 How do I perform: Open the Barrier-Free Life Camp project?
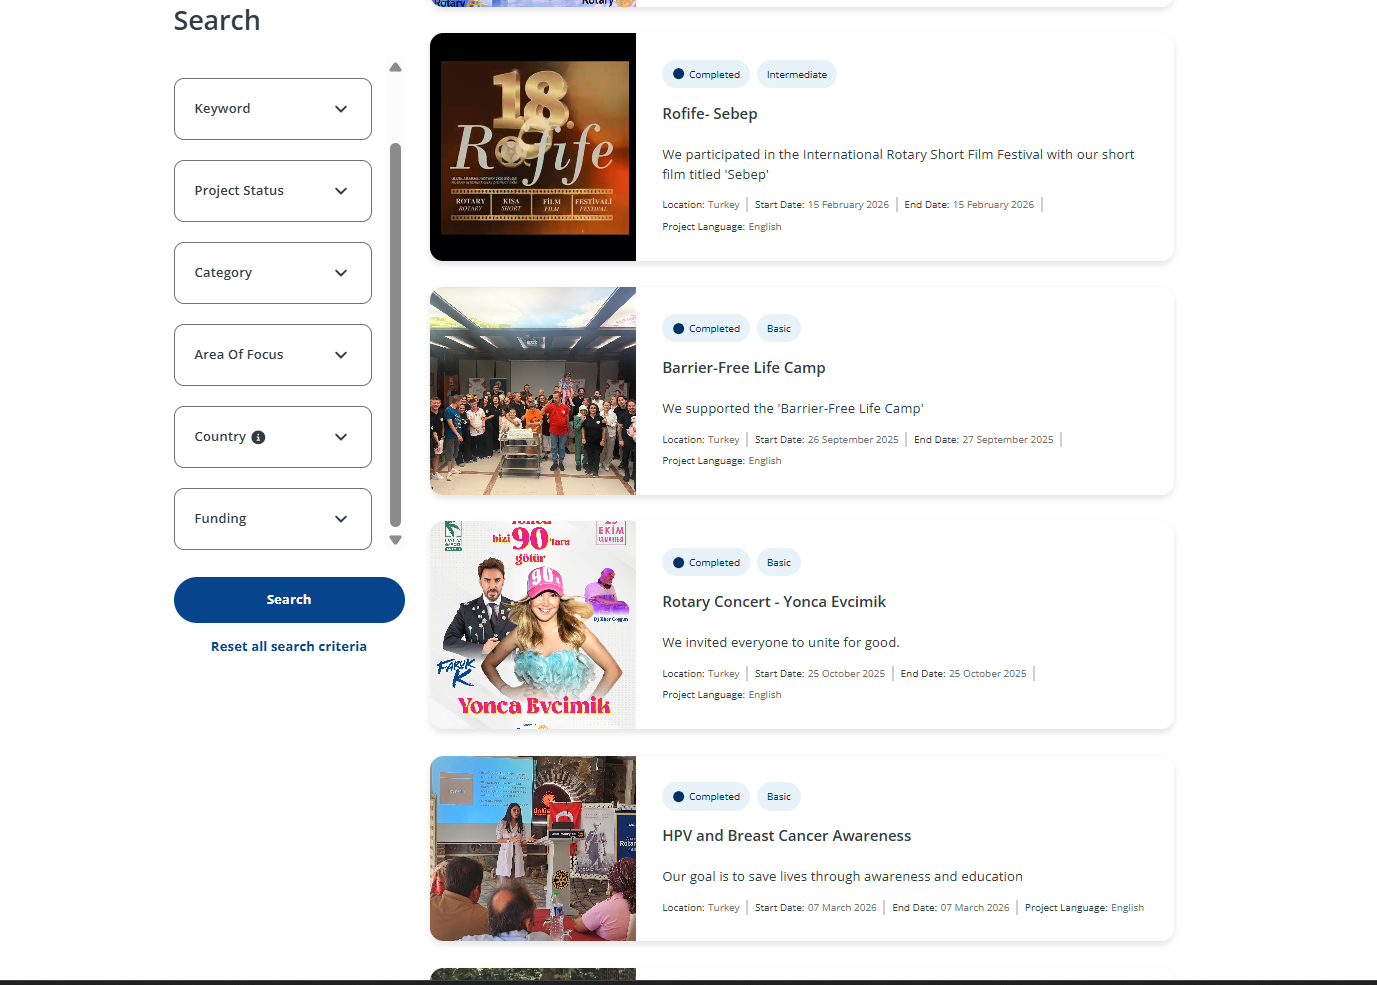click(x=743, y=368)
